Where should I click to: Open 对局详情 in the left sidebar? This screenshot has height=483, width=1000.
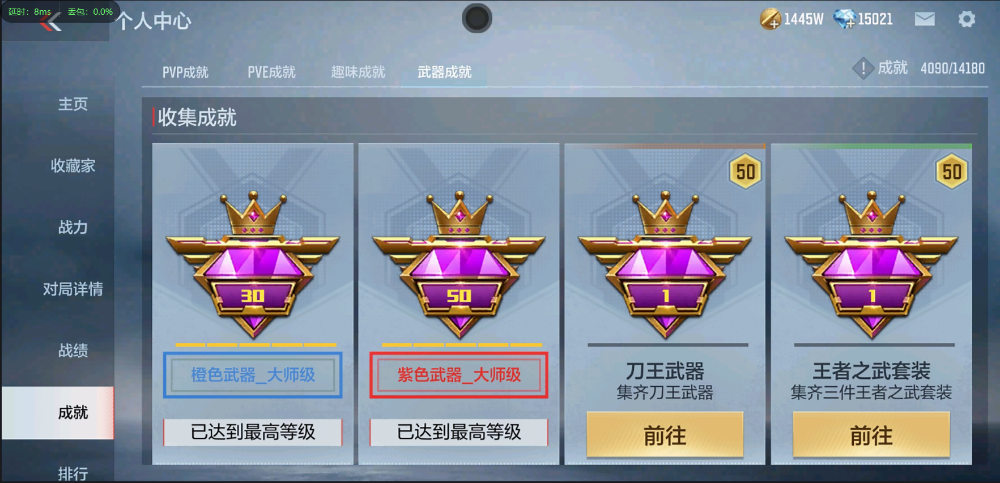click(73, 289)
